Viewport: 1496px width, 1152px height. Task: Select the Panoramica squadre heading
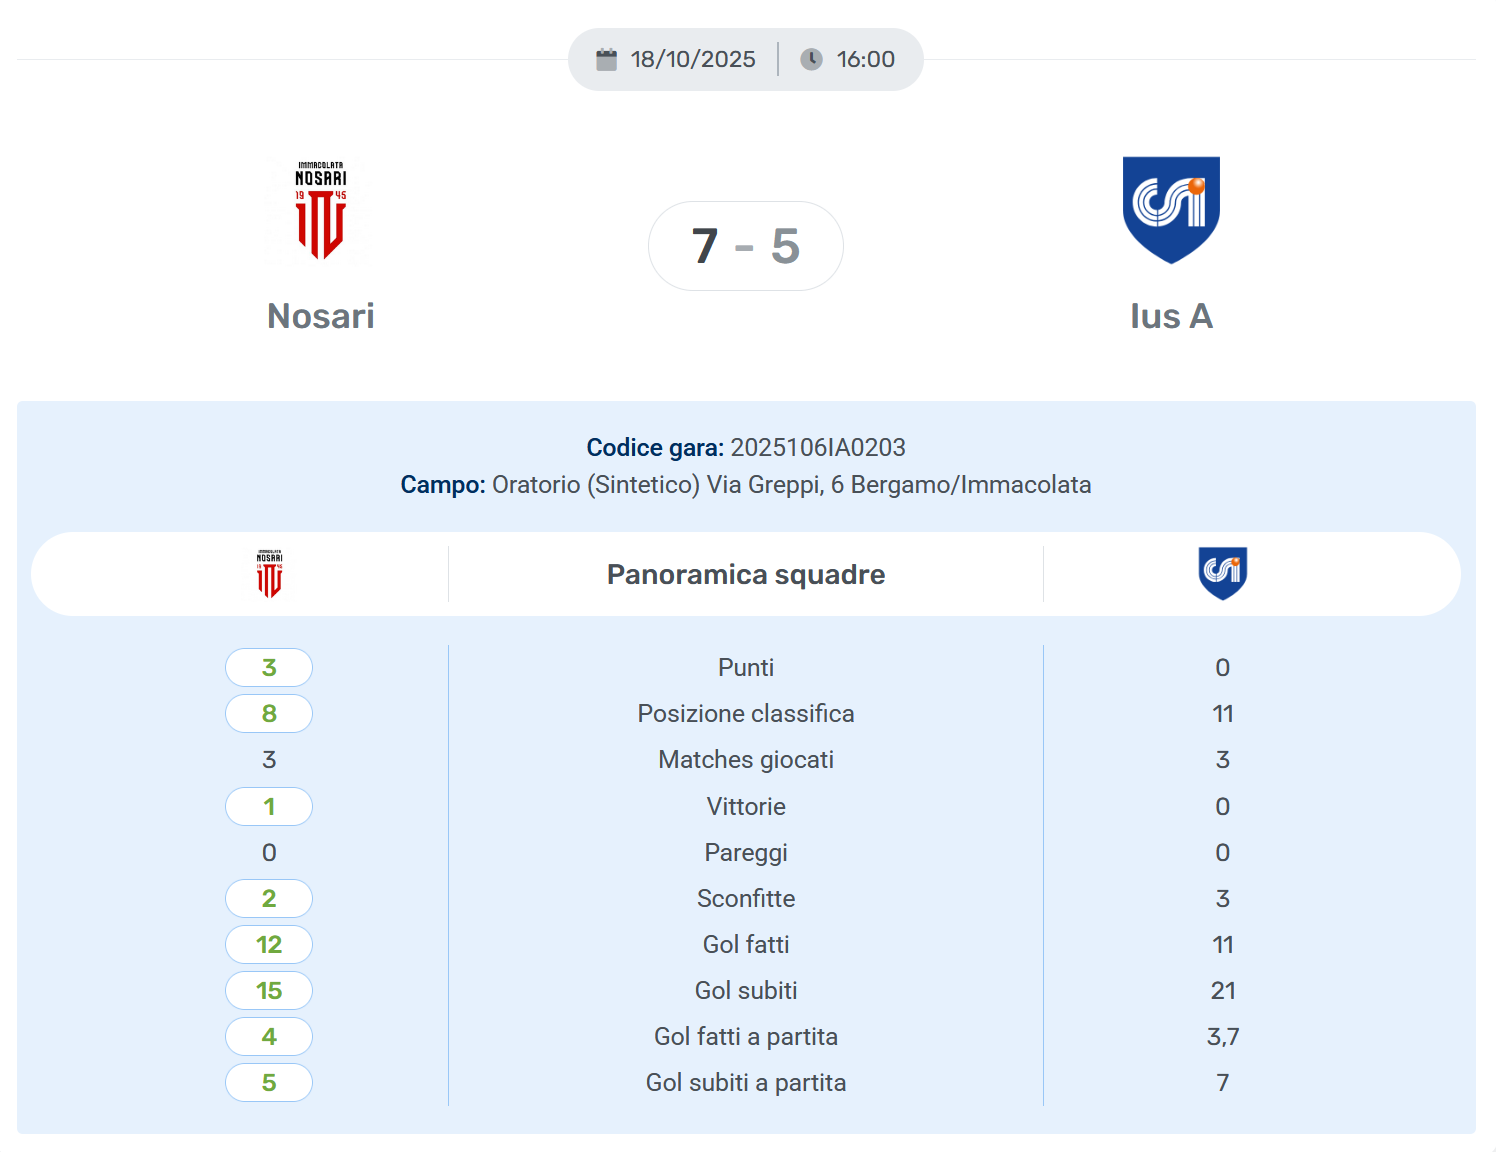[745, 574]
